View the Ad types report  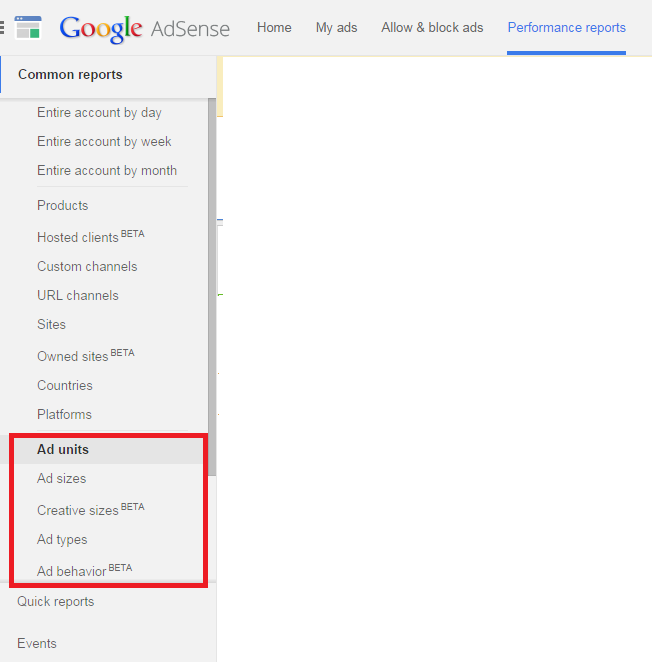(x=62, y=540)
